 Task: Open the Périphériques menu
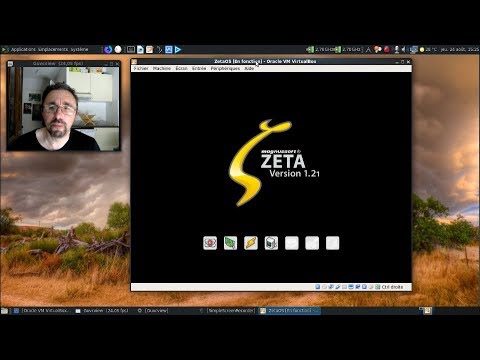point(225,68)
